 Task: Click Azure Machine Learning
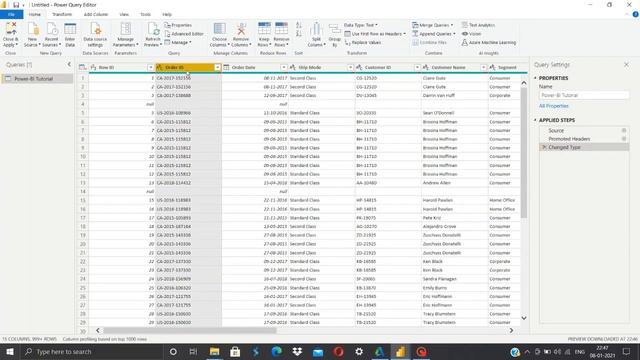coord(489,42)
